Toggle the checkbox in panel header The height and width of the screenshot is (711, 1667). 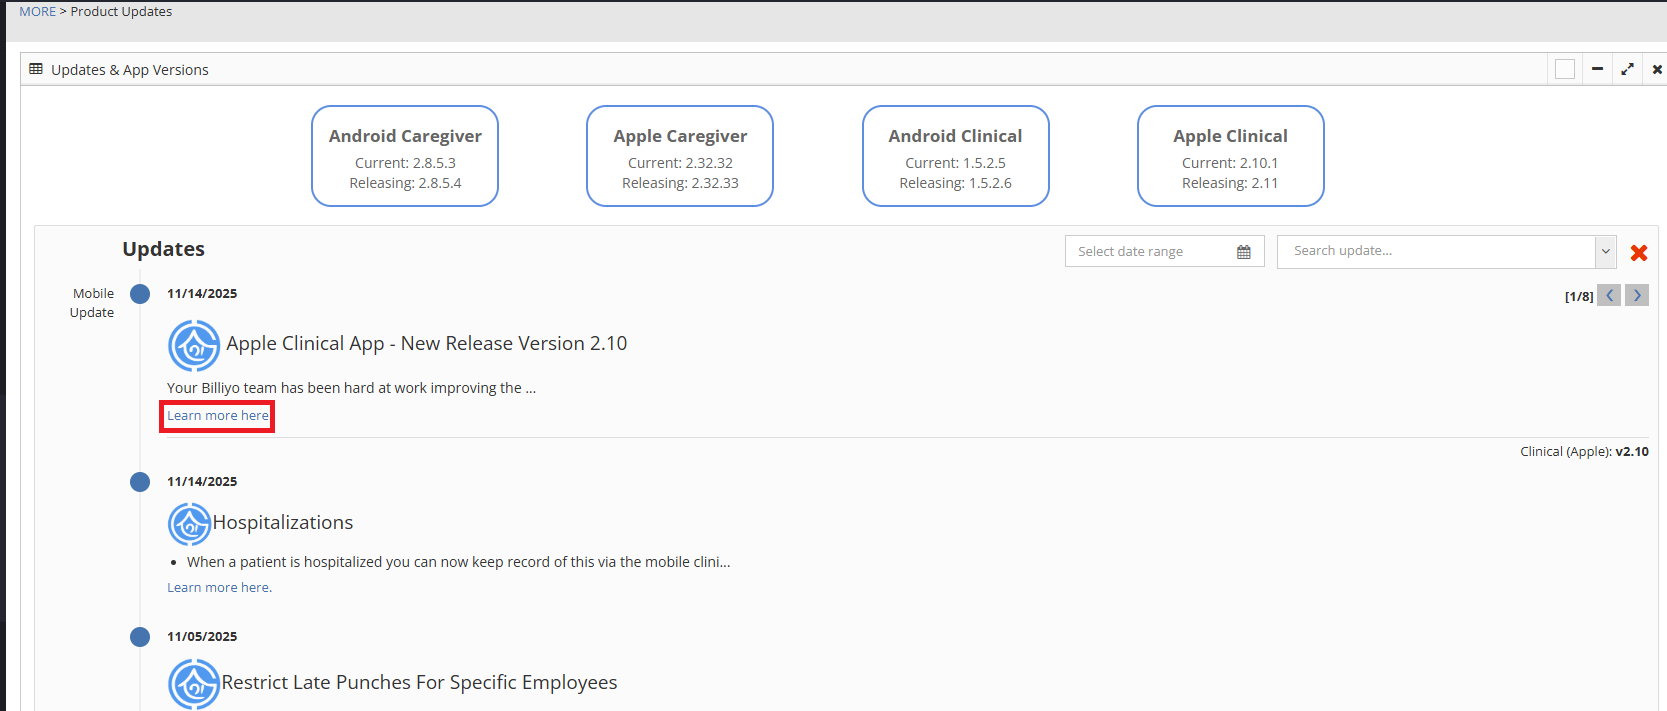coord(1565,69)
